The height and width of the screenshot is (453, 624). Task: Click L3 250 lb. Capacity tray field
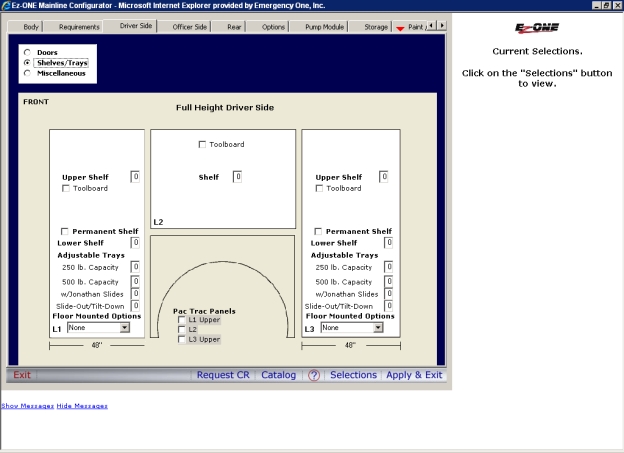(389, 267)
